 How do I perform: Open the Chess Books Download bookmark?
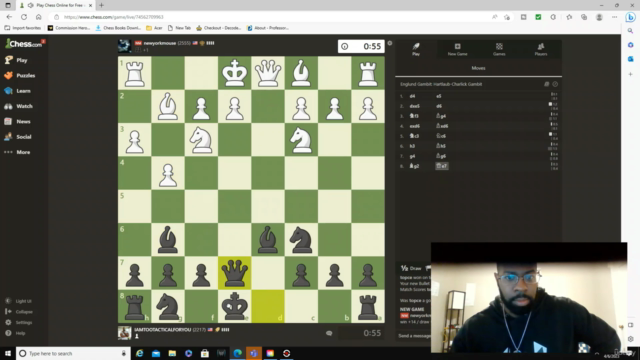[x=118, y=28]
